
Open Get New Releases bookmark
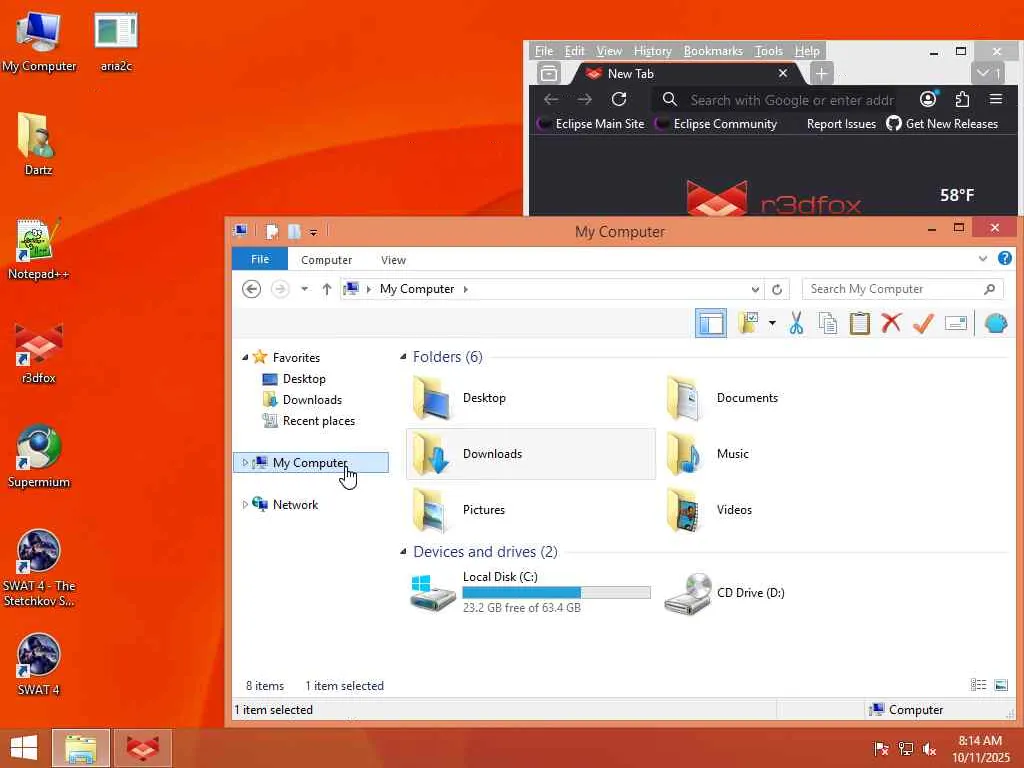[942, 123]
